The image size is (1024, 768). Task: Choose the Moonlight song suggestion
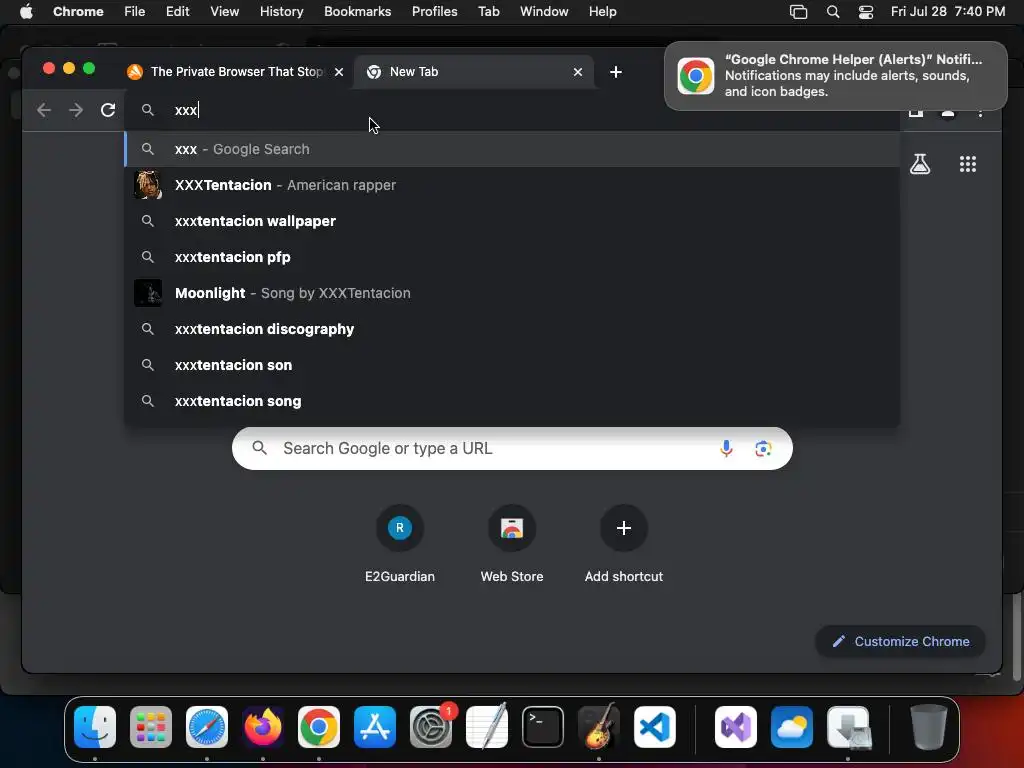[512, 293]
